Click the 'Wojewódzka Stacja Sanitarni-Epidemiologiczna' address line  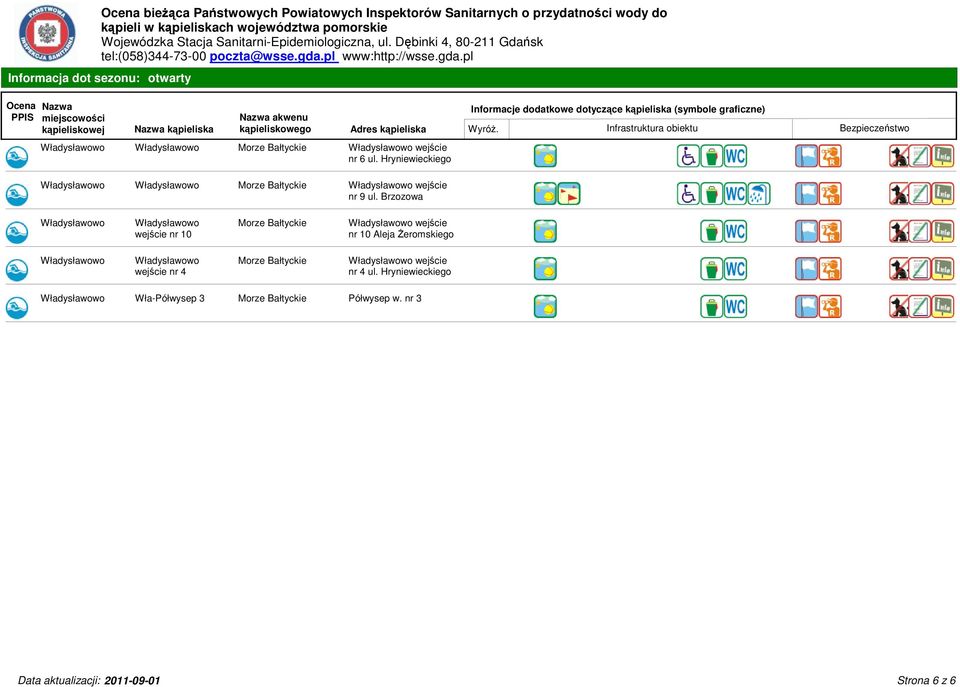[322, 42]
